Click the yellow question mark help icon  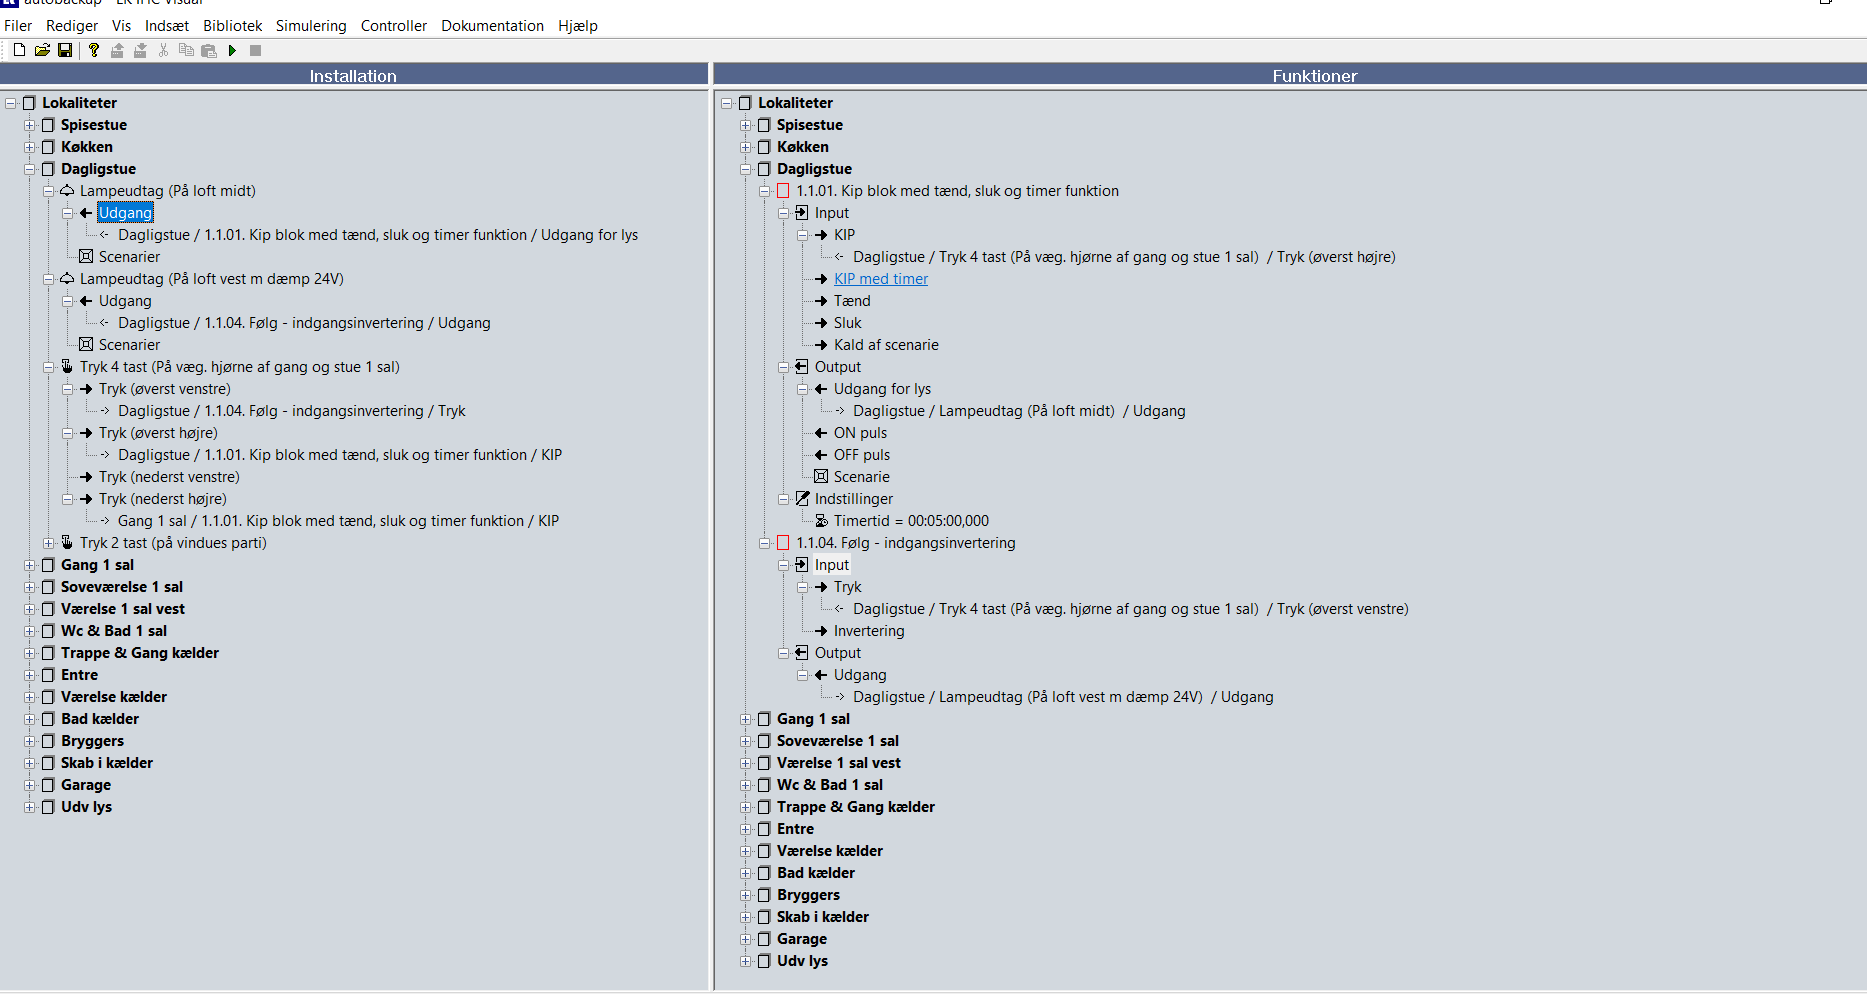pyautogui.click(x=94, y=50)
